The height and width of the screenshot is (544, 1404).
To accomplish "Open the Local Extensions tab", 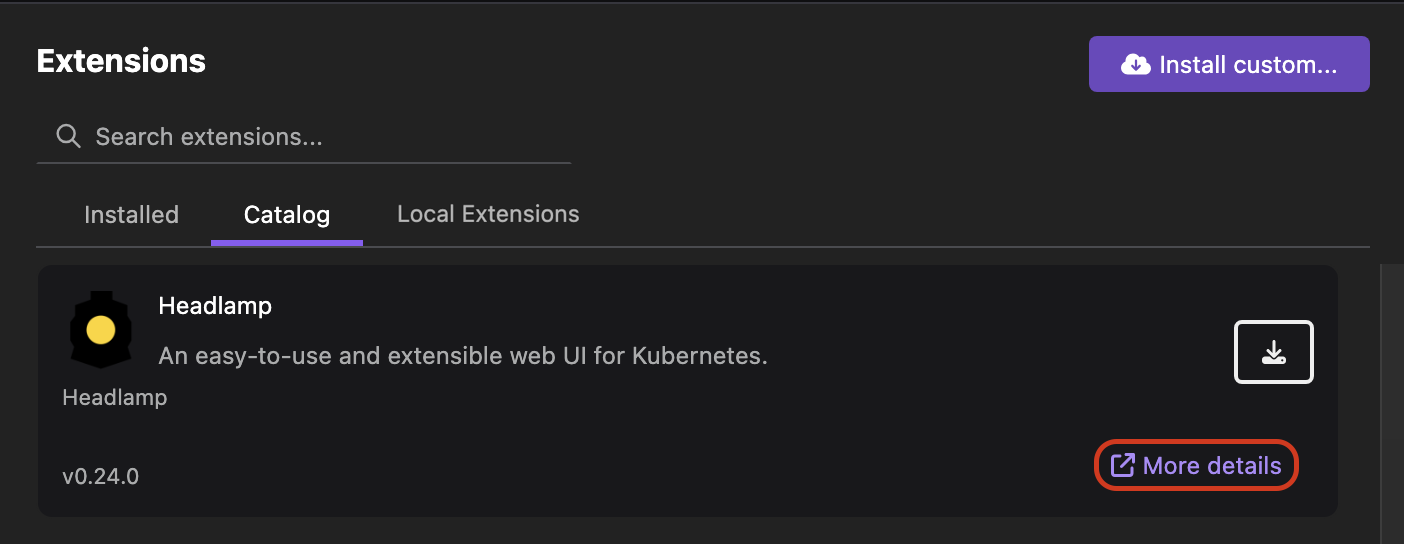I will [488, 214].
